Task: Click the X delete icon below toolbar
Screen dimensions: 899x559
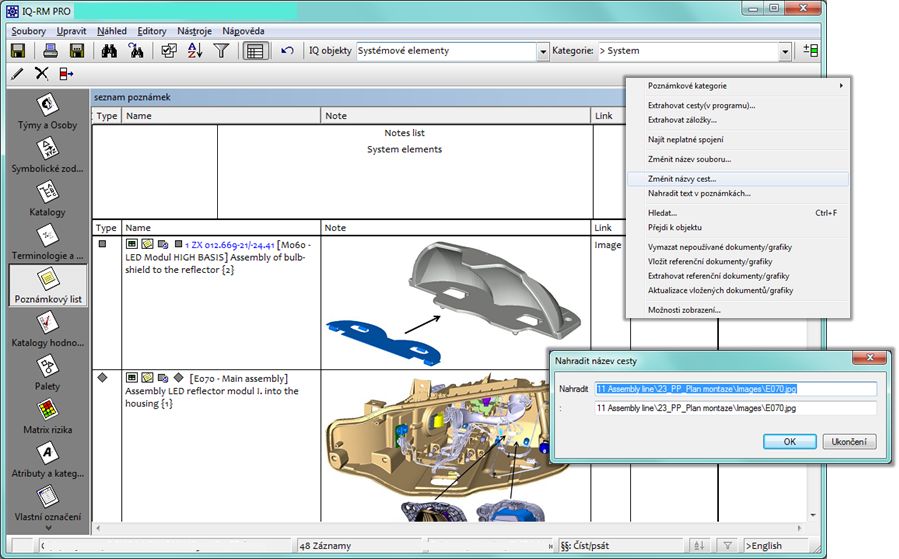Action: (41, 73)
